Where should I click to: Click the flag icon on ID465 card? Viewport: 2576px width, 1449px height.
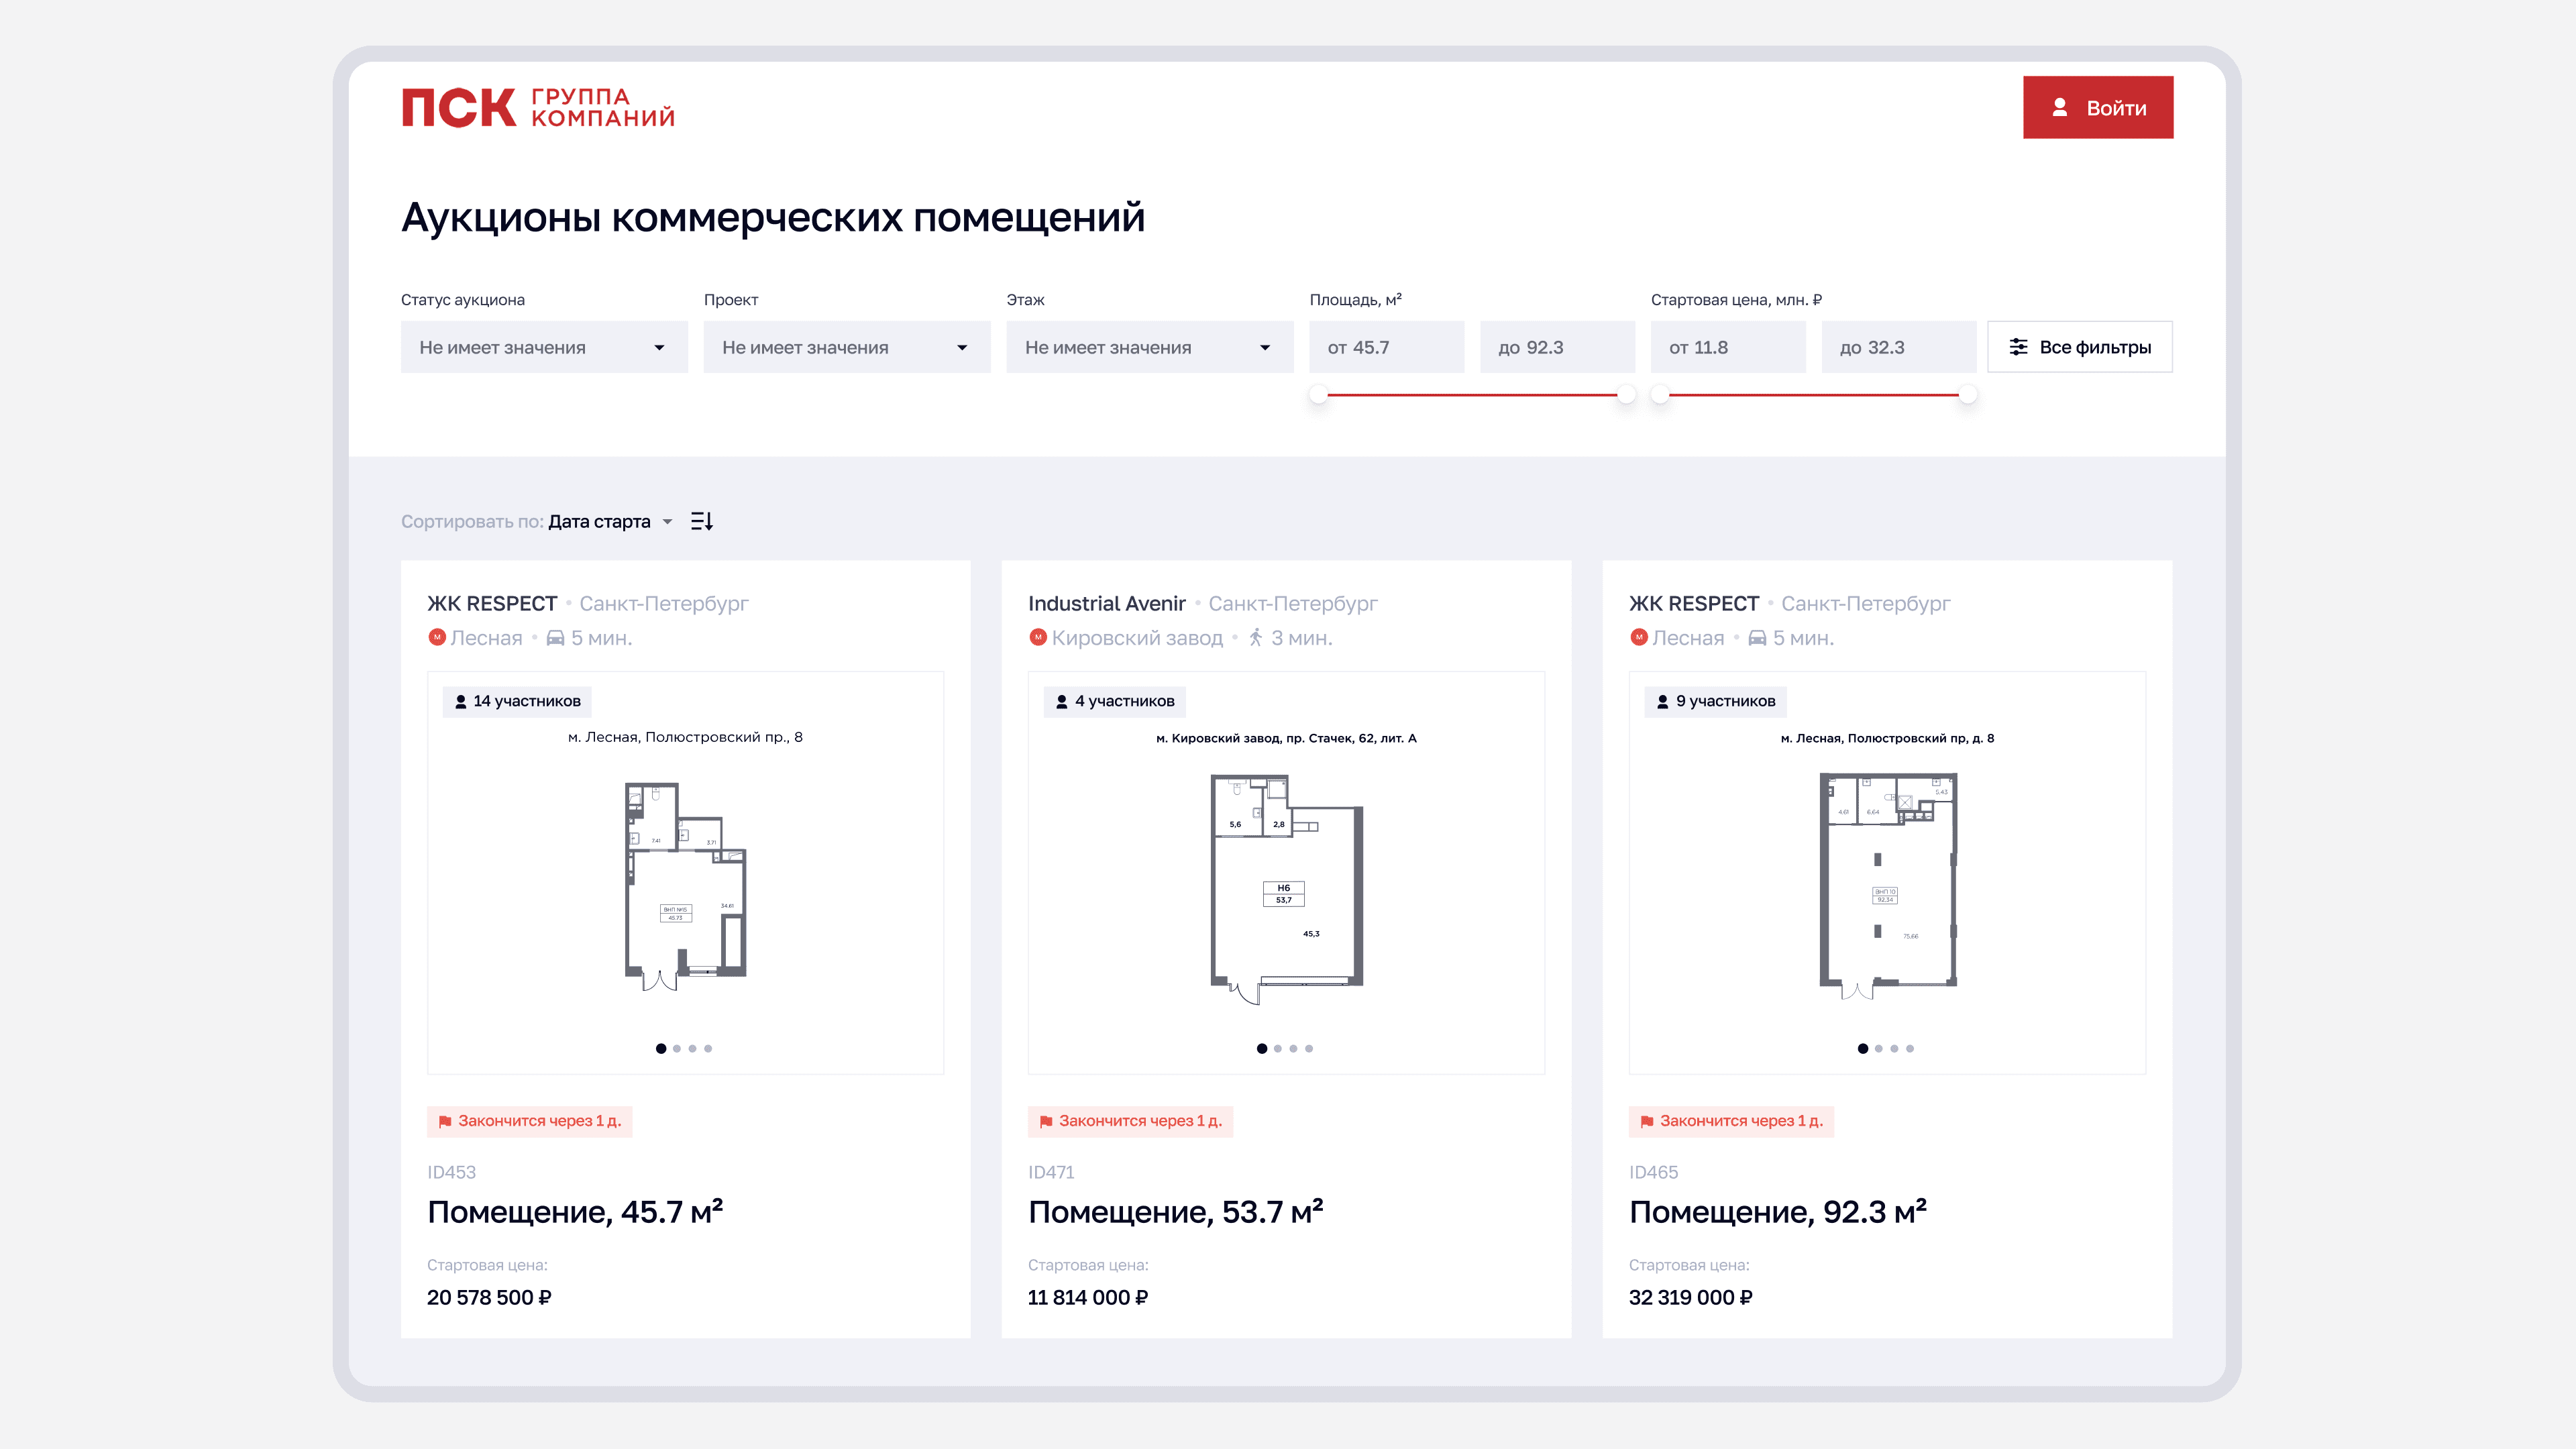(1646, 1121)
